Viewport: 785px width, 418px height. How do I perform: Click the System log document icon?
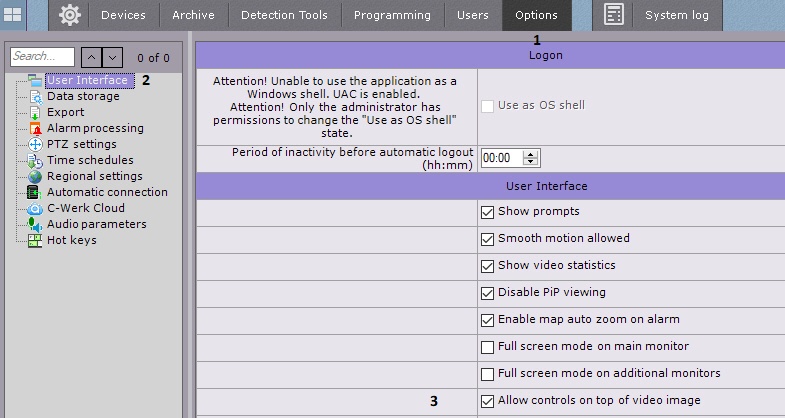[x=614, y=15]
